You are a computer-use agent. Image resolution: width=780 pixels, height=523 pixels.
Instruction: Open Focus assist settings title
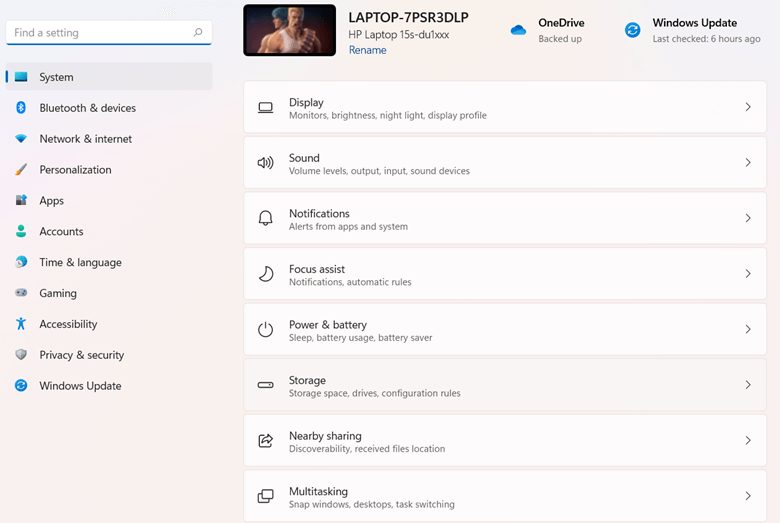point(316,269)
